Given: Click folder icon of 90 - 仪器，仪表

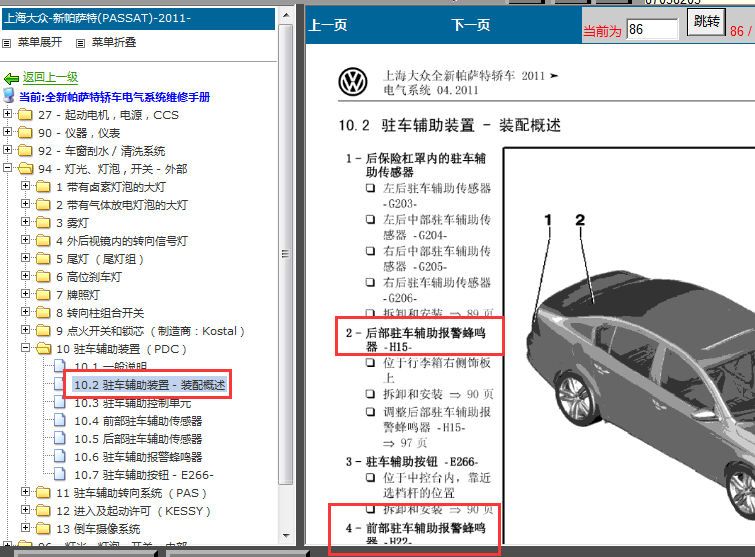Looking at the screenshot, I should pos(25,132).
